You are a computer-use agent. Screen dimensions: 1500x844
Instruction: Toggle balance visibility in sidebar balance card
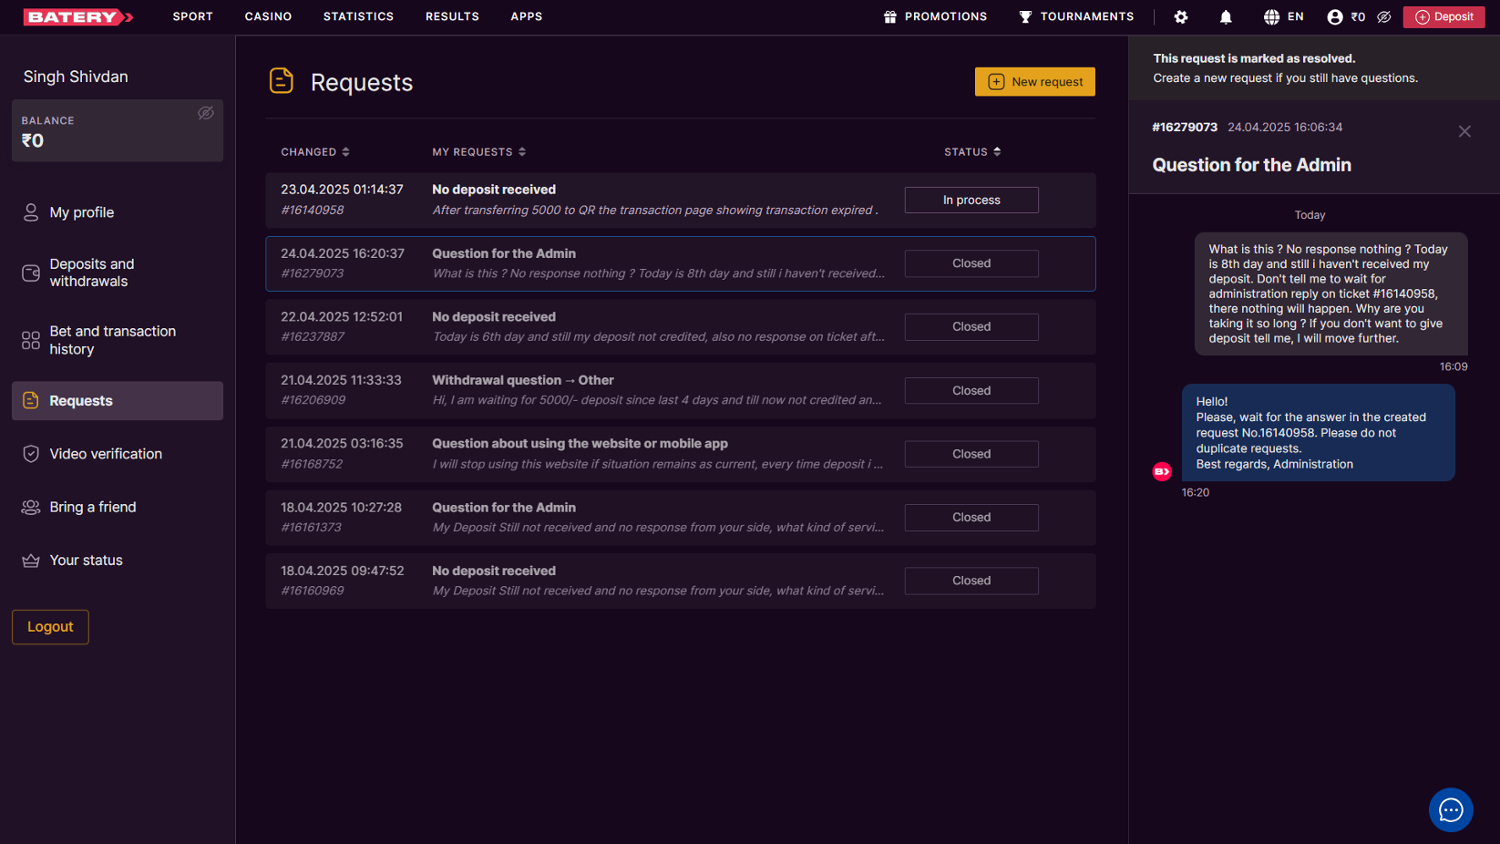click(206, 113)
